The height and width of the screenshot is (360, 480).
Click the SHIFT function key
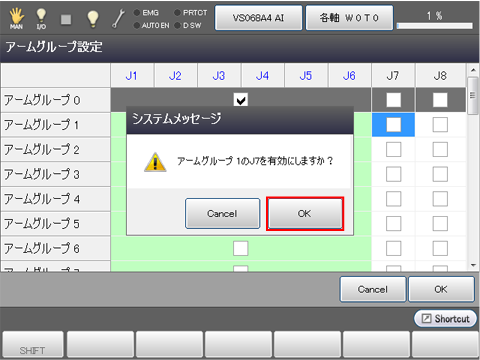coord(33,345)
